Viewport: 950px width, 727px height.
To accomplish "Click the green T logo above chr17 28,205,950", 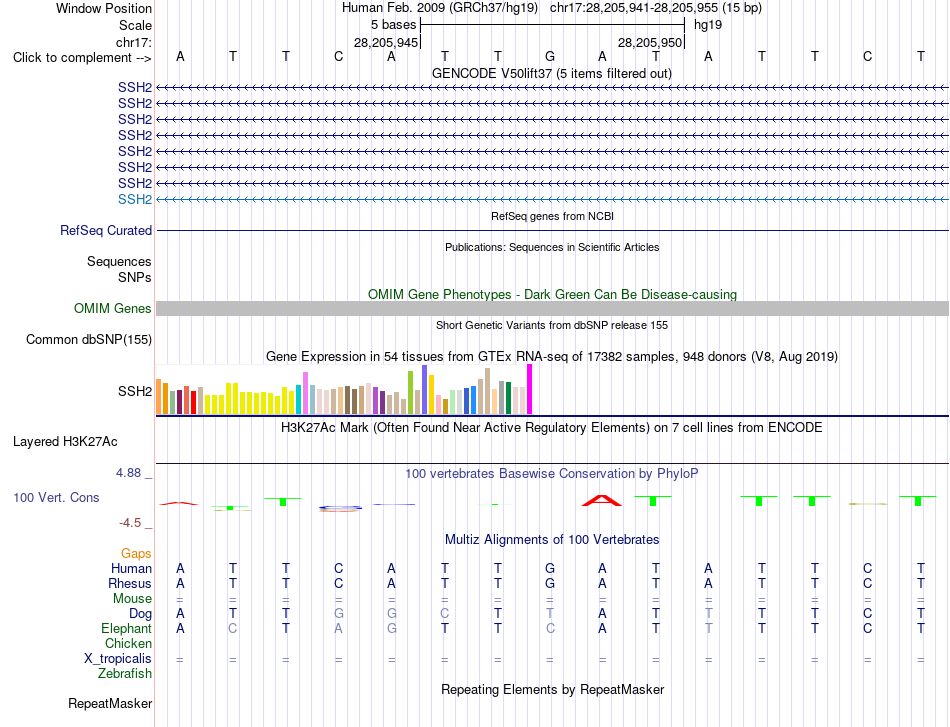I will (653, 500).
